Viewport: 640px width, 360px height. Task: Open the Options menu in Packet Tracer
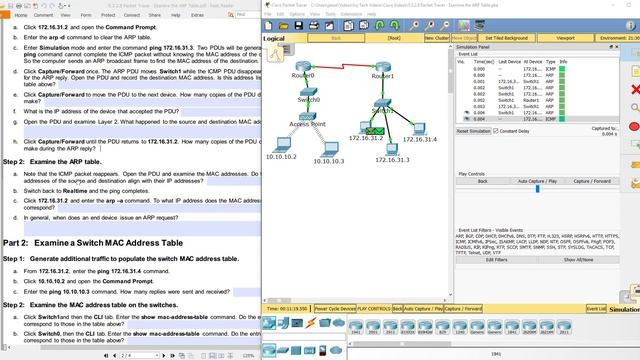pos(297,14)
